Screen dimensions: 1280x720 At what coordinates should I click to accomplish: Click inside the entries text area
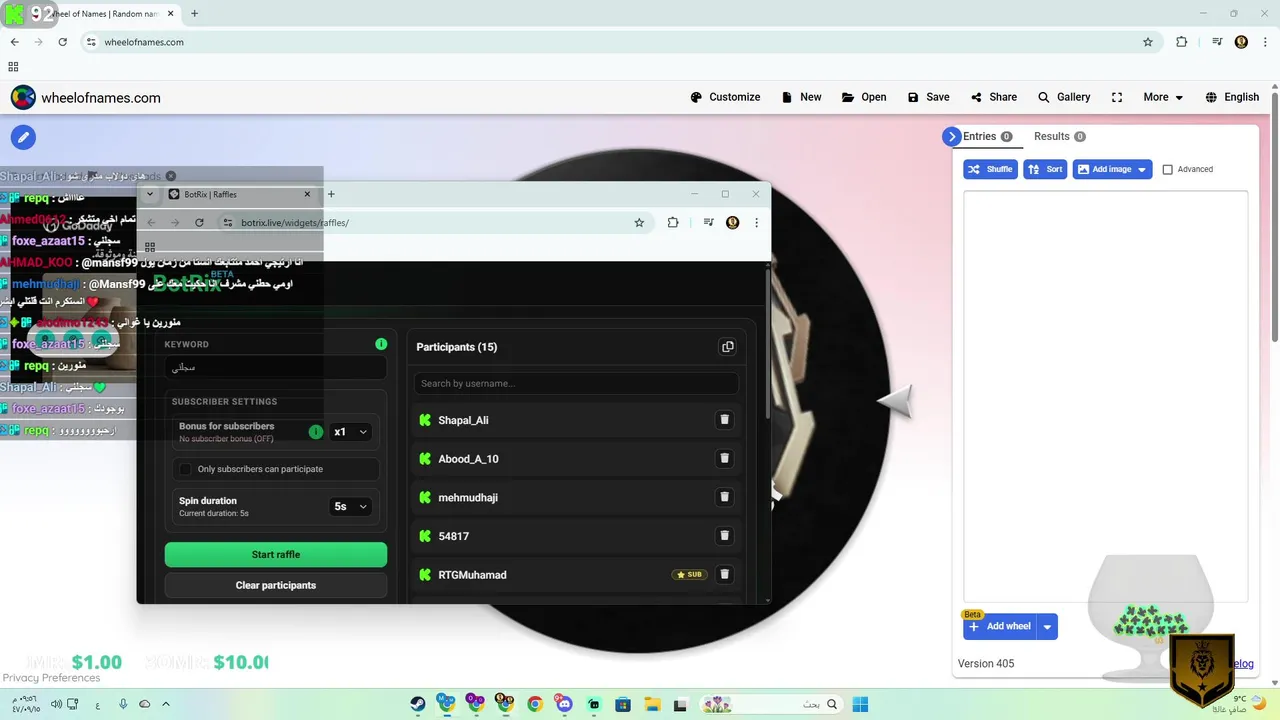(1105, 396)
